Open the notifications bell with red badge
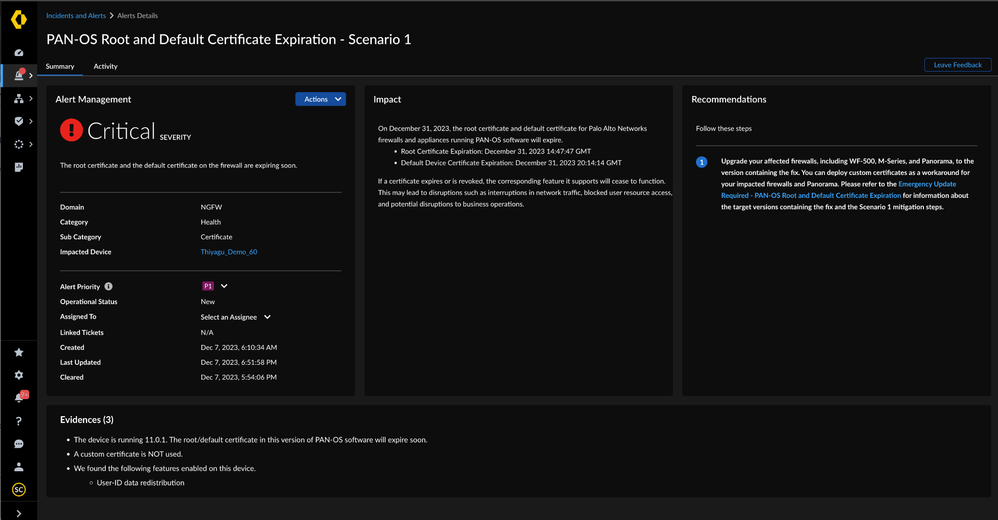The height and width of the screenshot is (520, 998). click(x=19, y=398)
